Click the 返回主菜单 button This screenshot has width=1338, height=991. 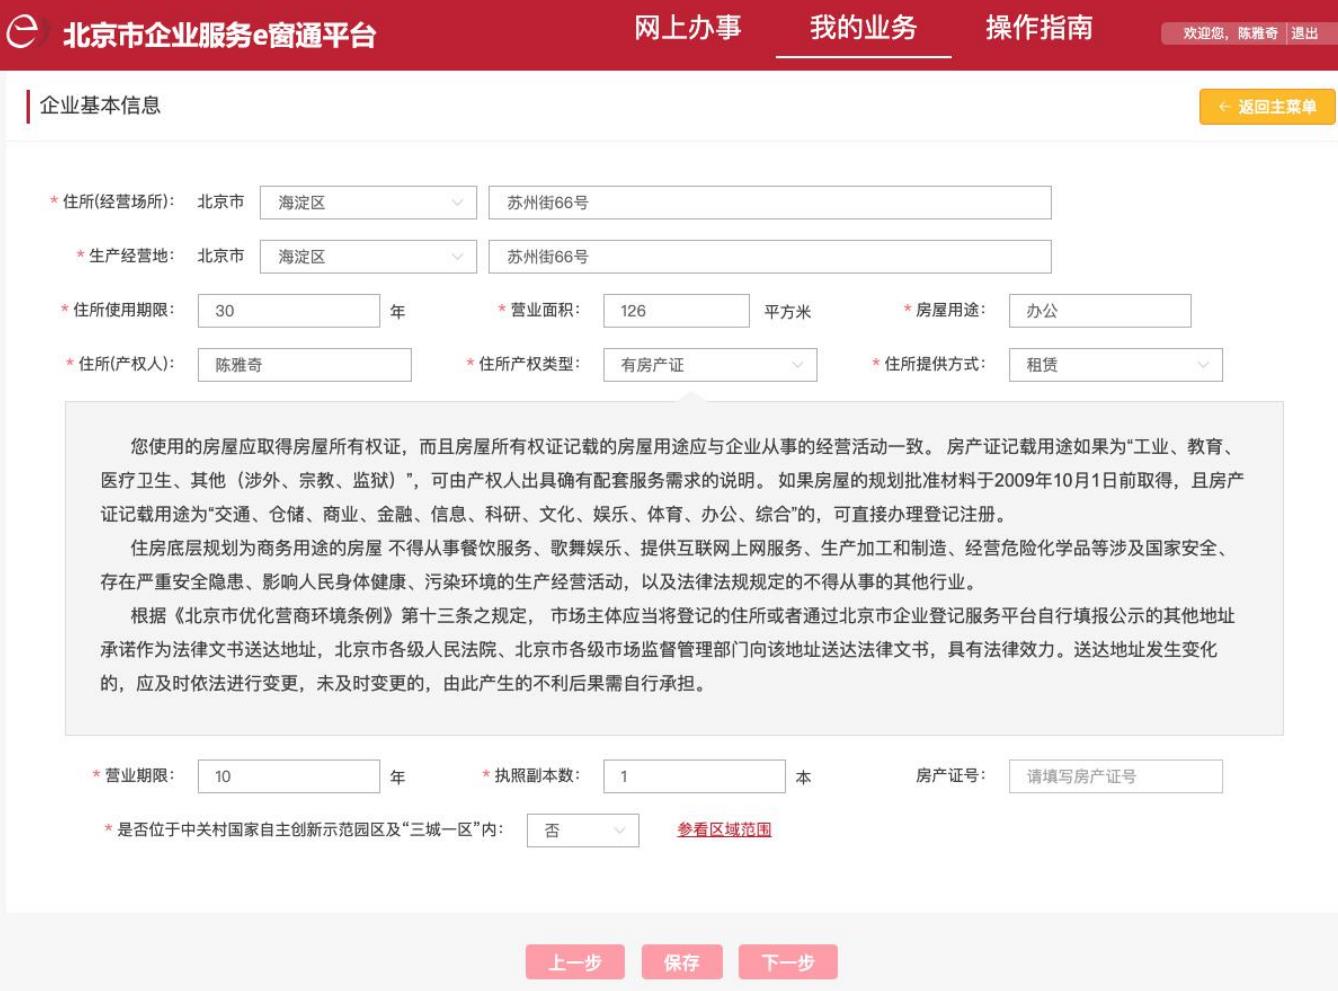pyautogui.click(x=1267, y=107)
